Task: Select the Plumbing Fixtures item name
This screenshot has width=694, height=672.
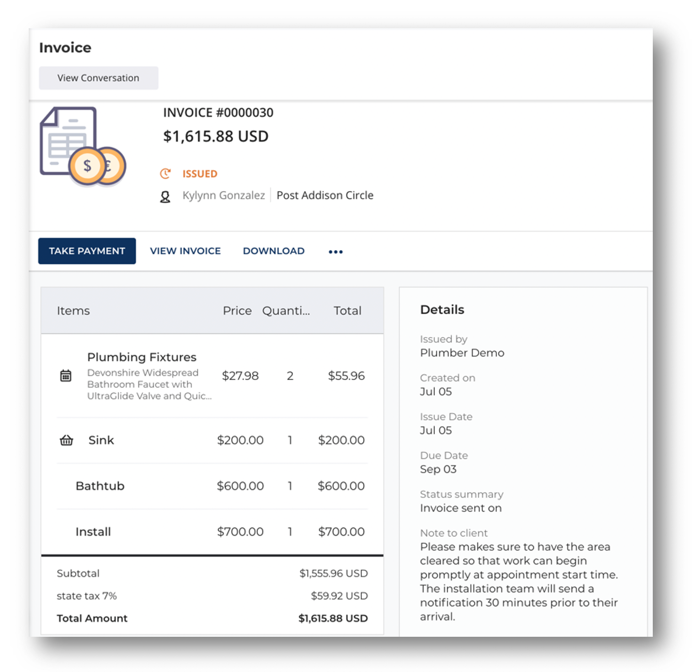Action: click(x=142, y=357)
